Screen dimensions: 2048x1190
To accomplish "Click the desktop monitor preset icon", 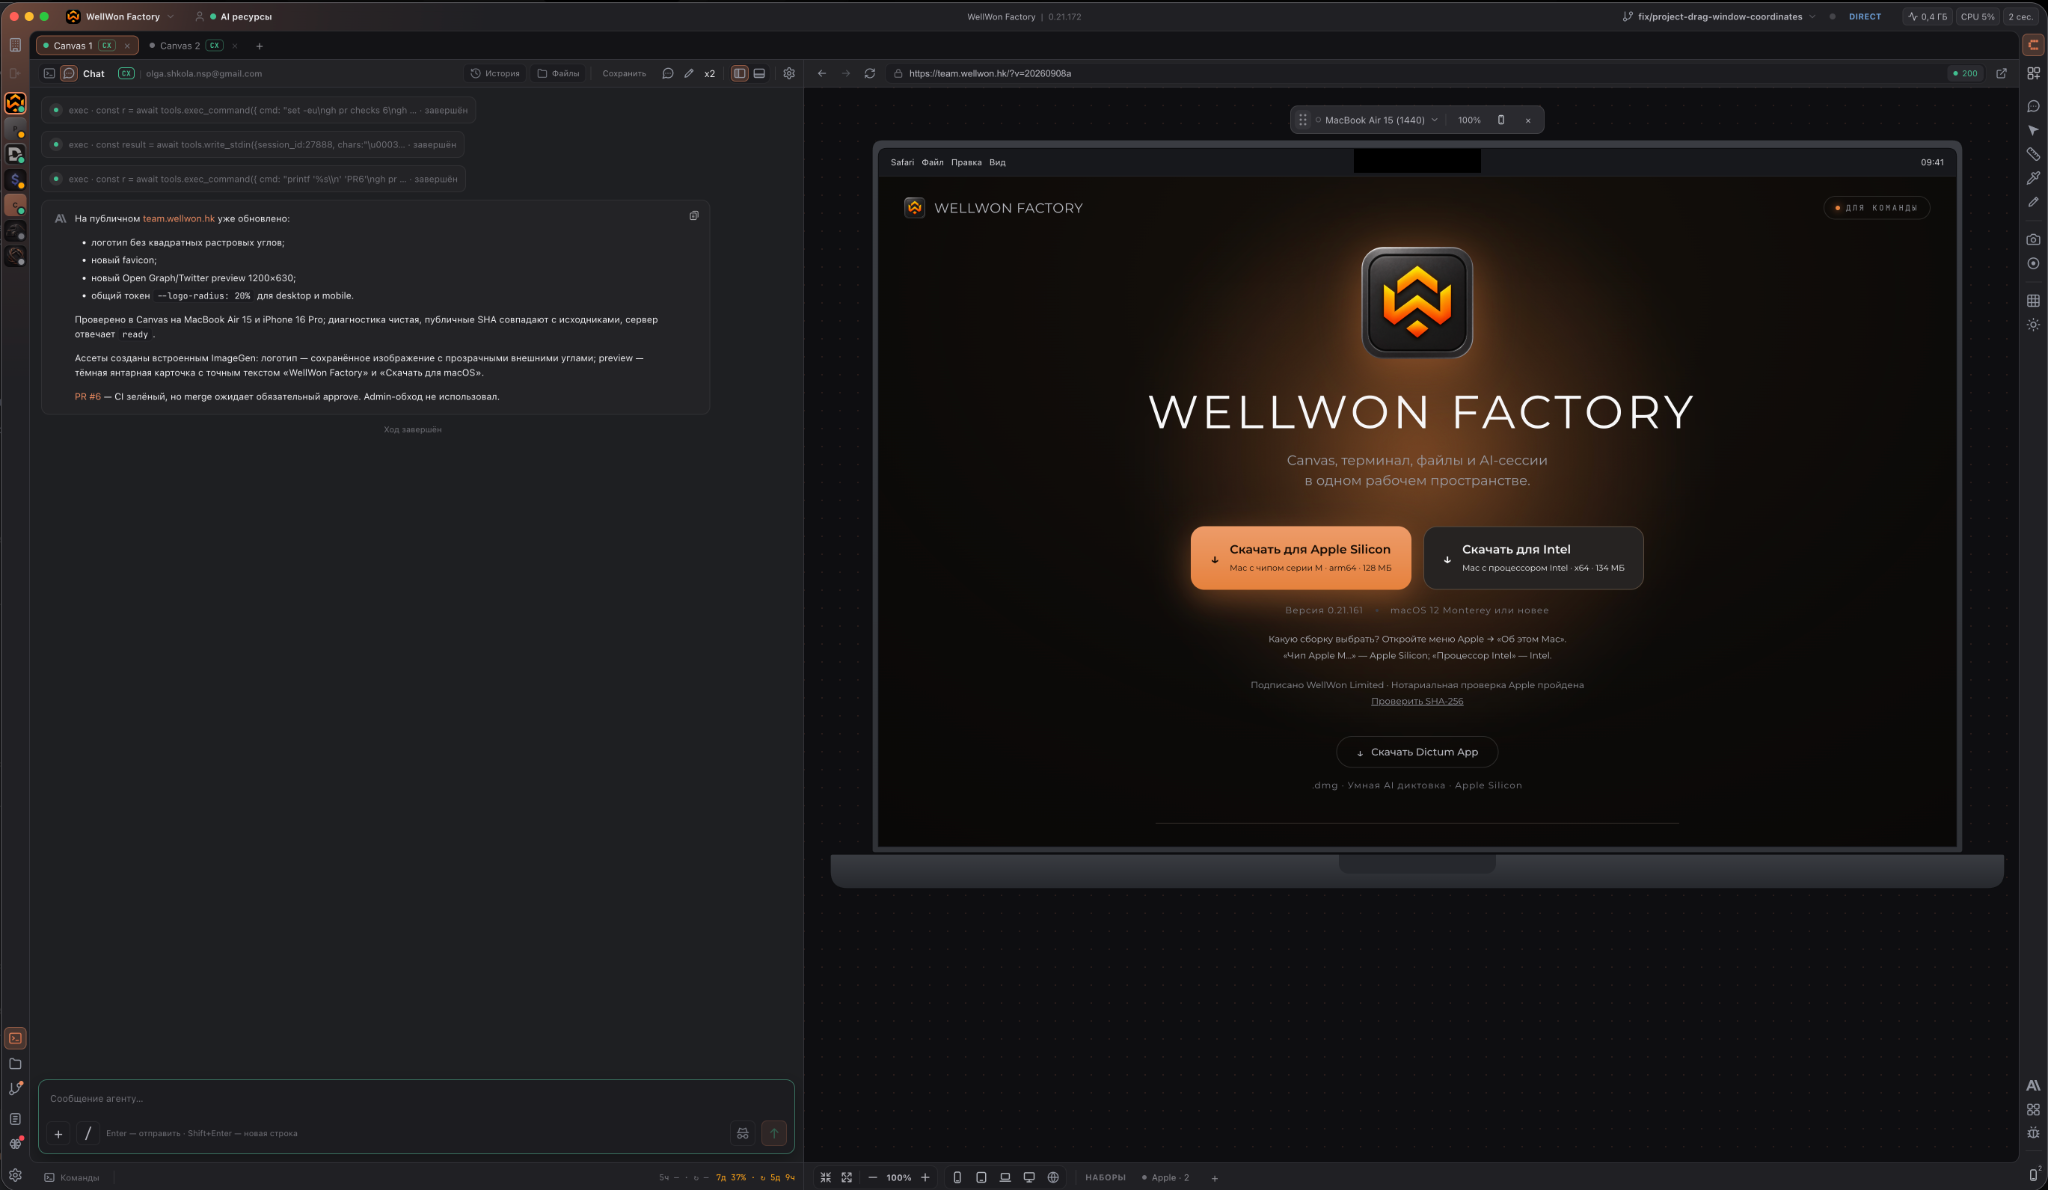I will tap(1029, 1177).
